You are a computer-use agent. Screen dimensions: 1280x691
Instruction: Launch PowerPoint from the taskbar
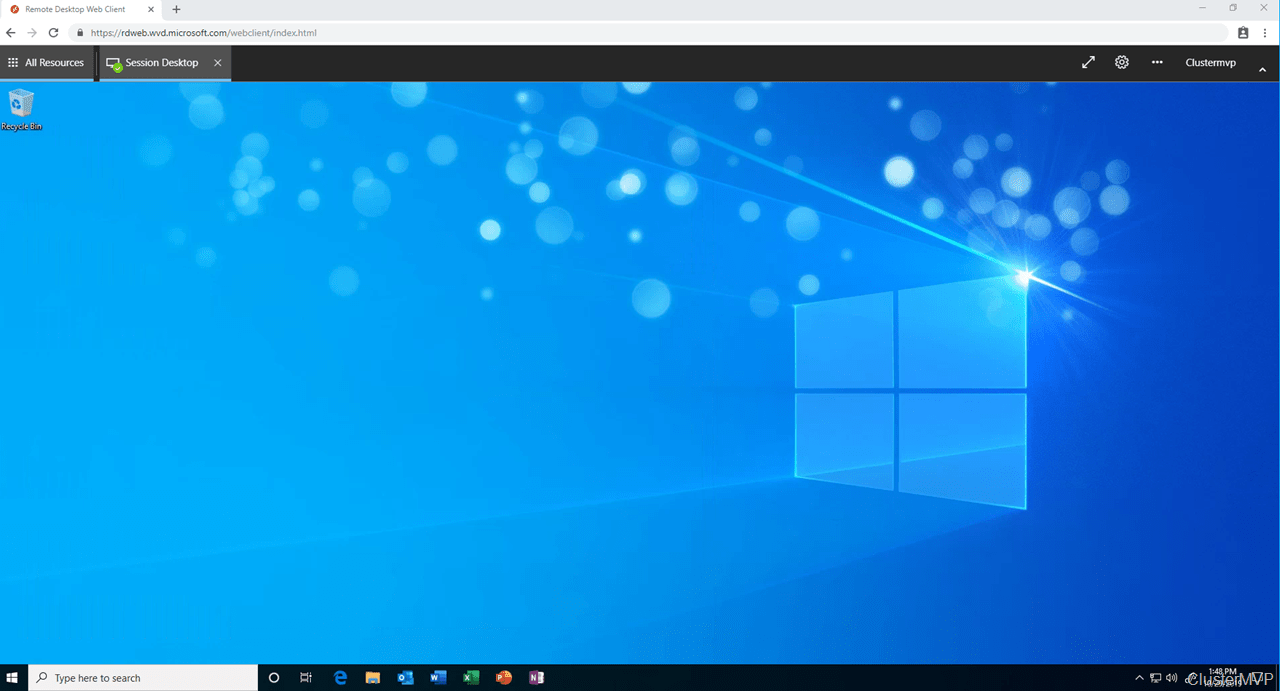pos(504,678)
